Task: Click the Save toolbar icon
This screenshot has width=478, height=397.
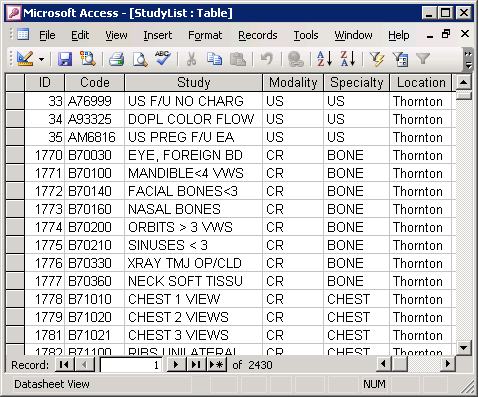Action: pyautogui.click(x=65, y=60)
